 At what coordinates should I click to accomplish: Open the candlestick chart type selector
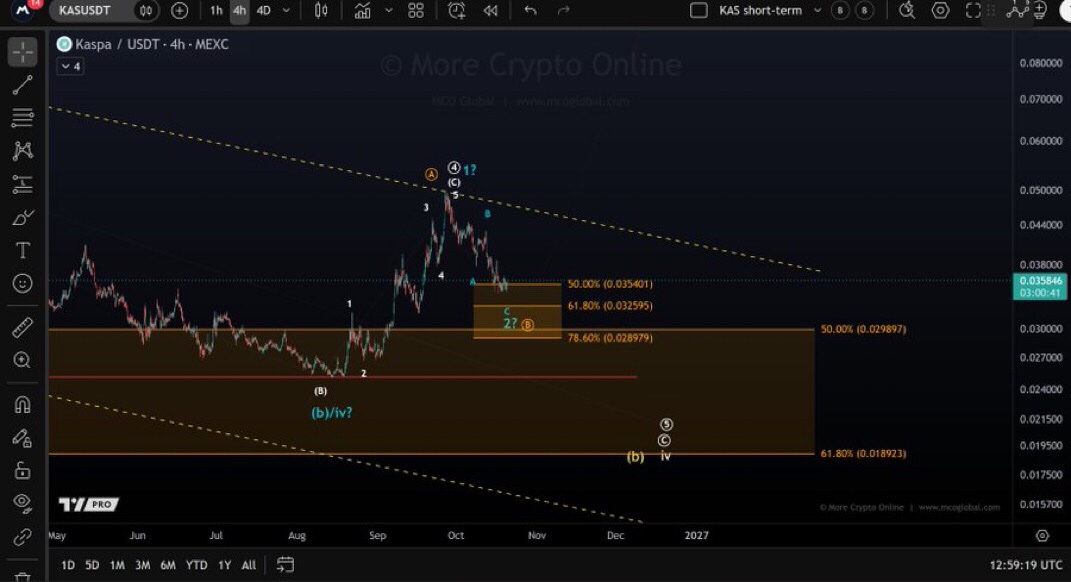tap(321, 10)
